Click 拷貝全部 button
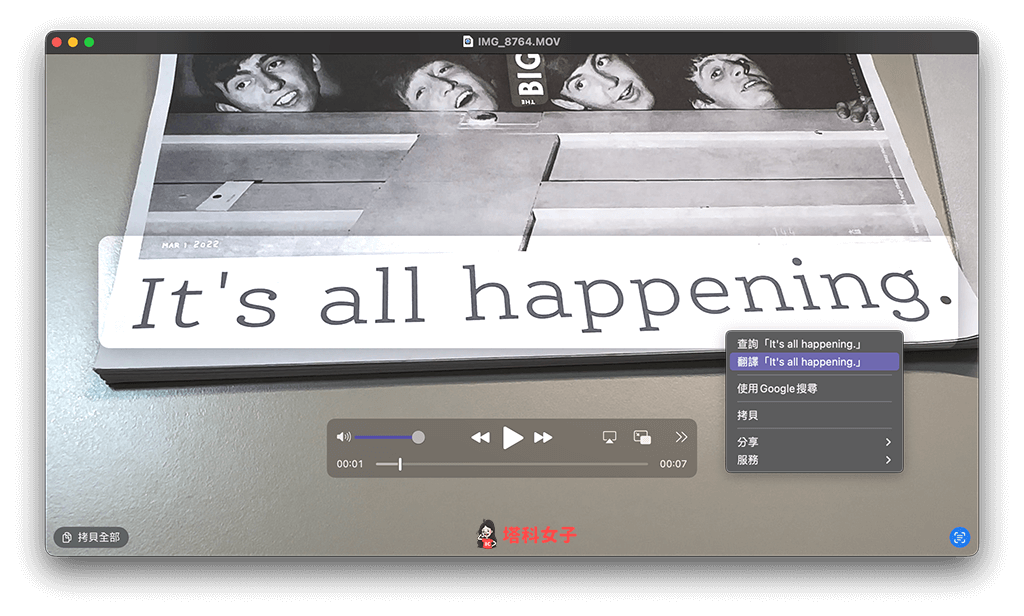1024x616 pixels. [x=91, y=537]
